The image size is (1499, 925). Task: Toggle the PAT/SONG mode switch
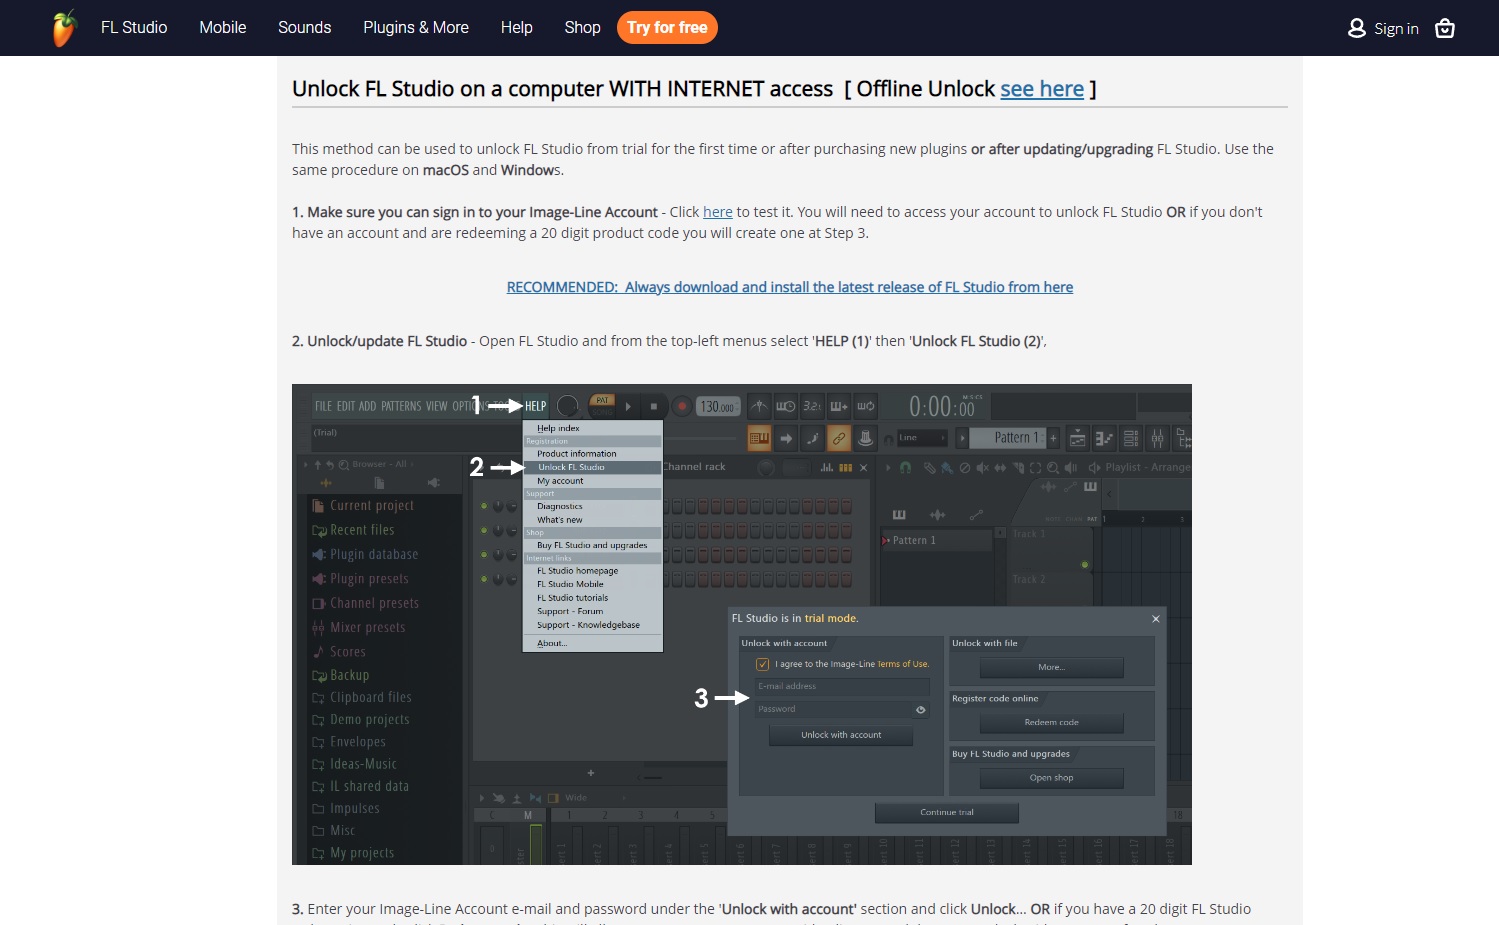click(602, 405)
